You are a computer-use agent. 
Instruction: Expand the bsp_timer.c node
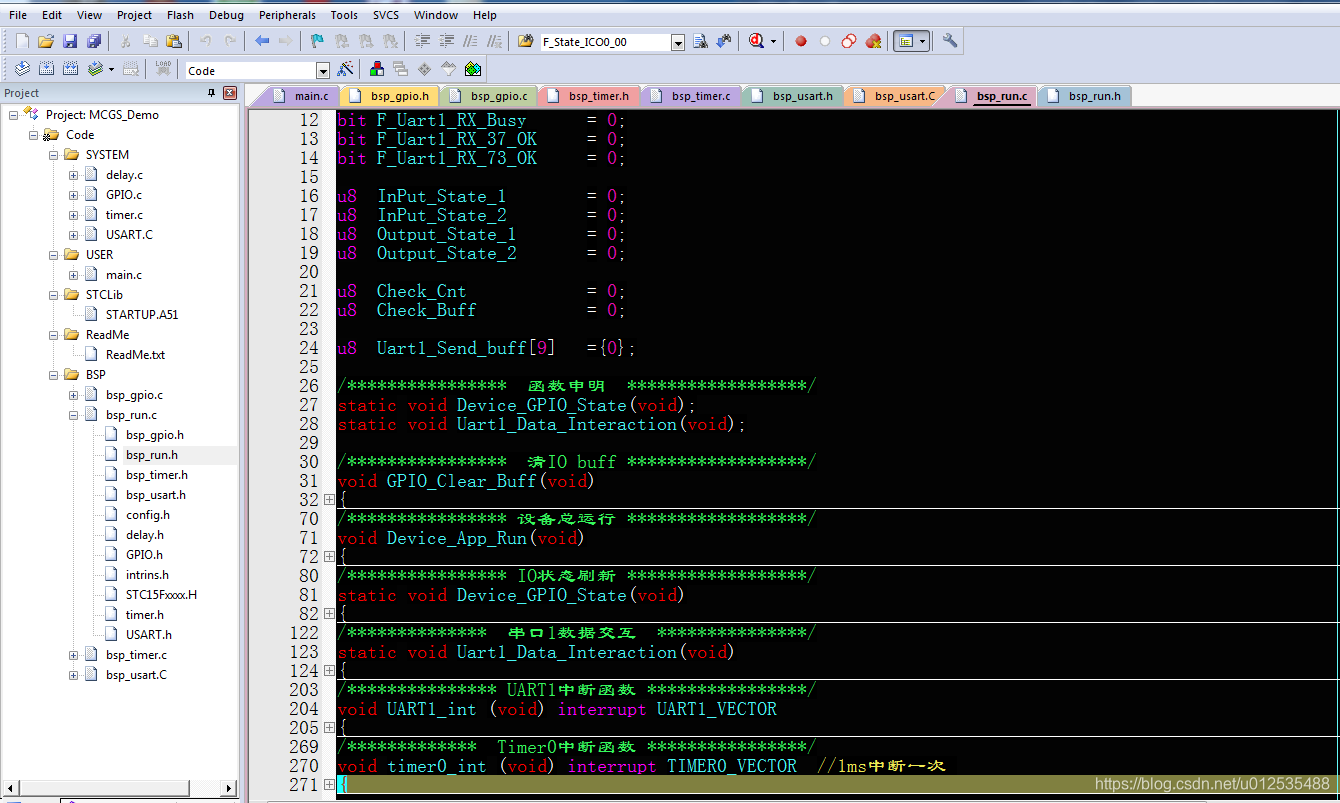tap(74, 655)
